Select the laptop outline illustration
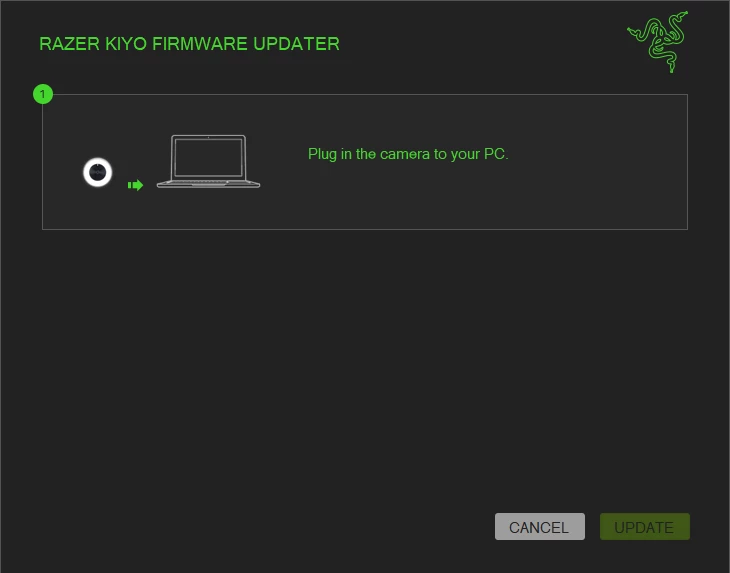The image size is (730, 573). 209,162
